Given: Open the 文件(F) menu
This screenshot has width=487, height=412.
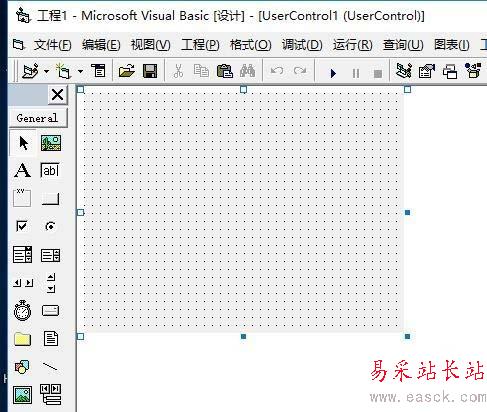Looking at the screenshot, I should click(x=52, y=45).
